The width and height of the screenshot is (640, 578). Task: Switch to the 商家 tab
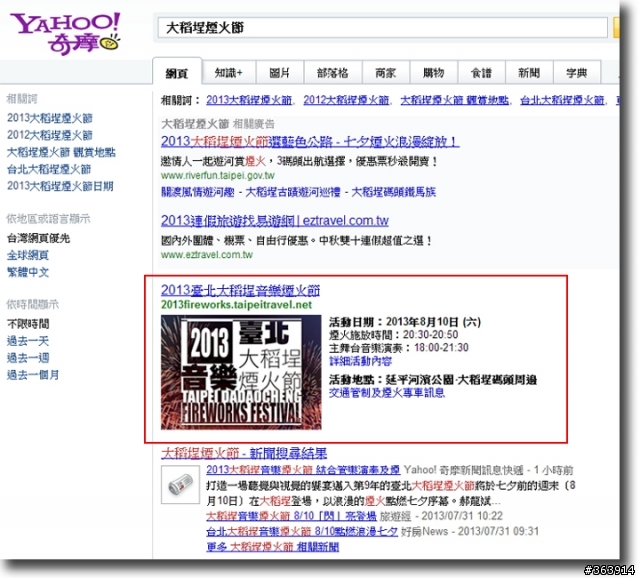click(x=386, y=73)
